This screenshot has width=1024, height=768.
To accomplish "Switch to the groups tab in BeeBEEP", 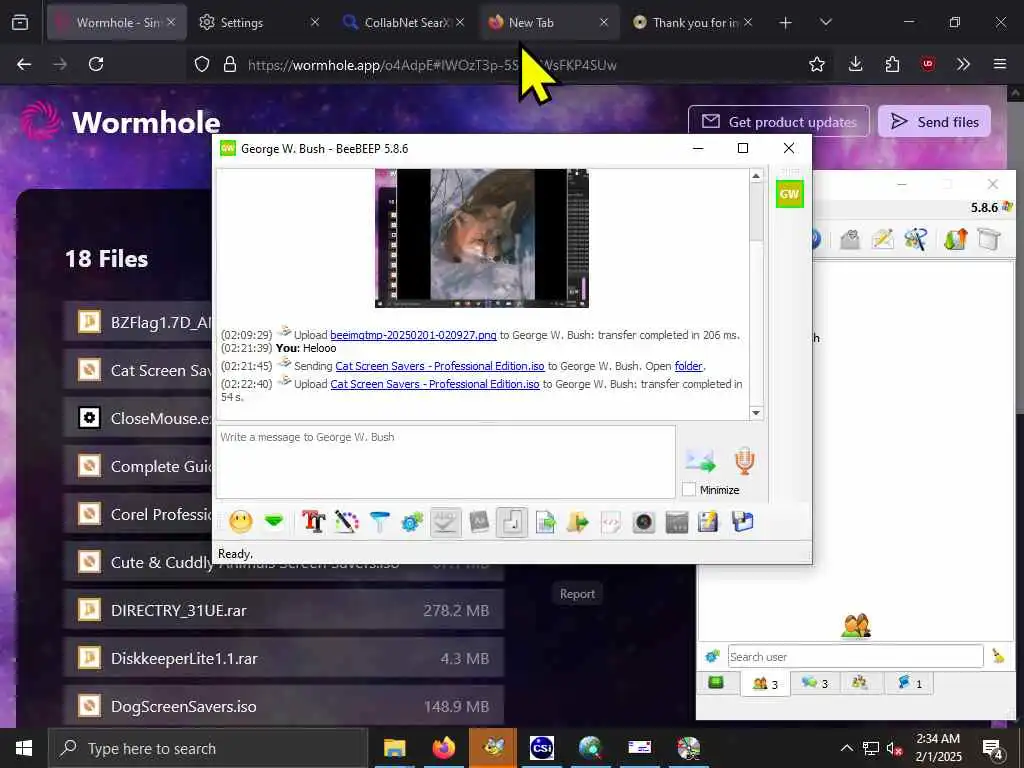I will (860, 683).
